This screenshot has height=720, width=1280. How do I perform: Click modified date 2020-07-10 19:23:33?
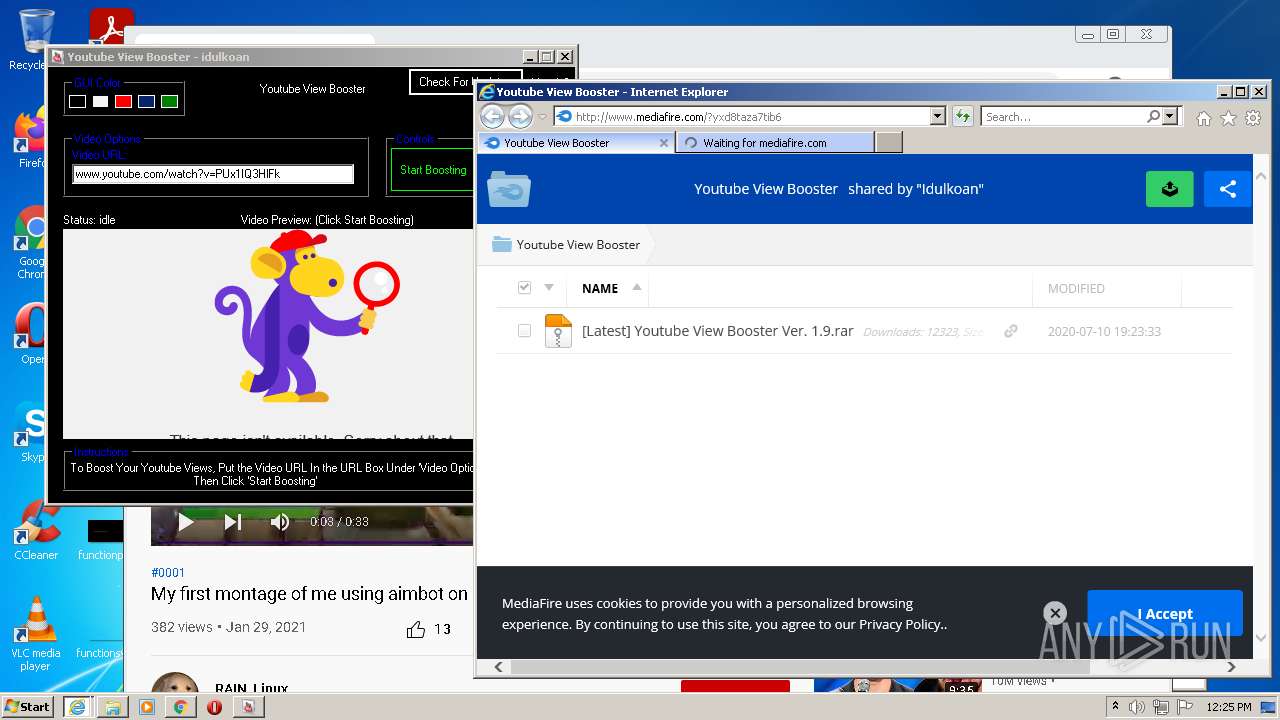1104,331
